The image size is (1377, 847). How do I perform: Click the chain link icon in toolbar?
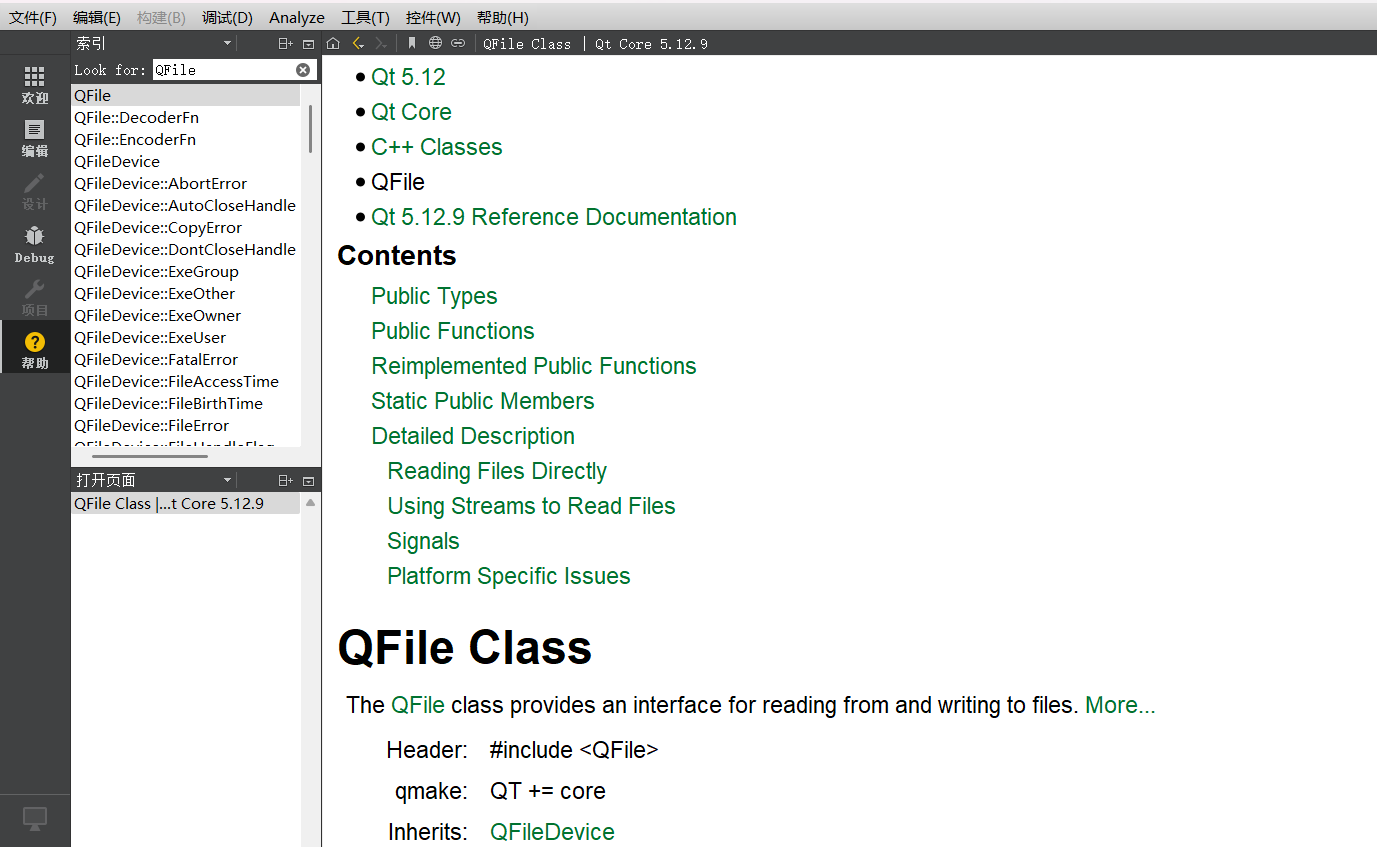[x=458, y=43]
